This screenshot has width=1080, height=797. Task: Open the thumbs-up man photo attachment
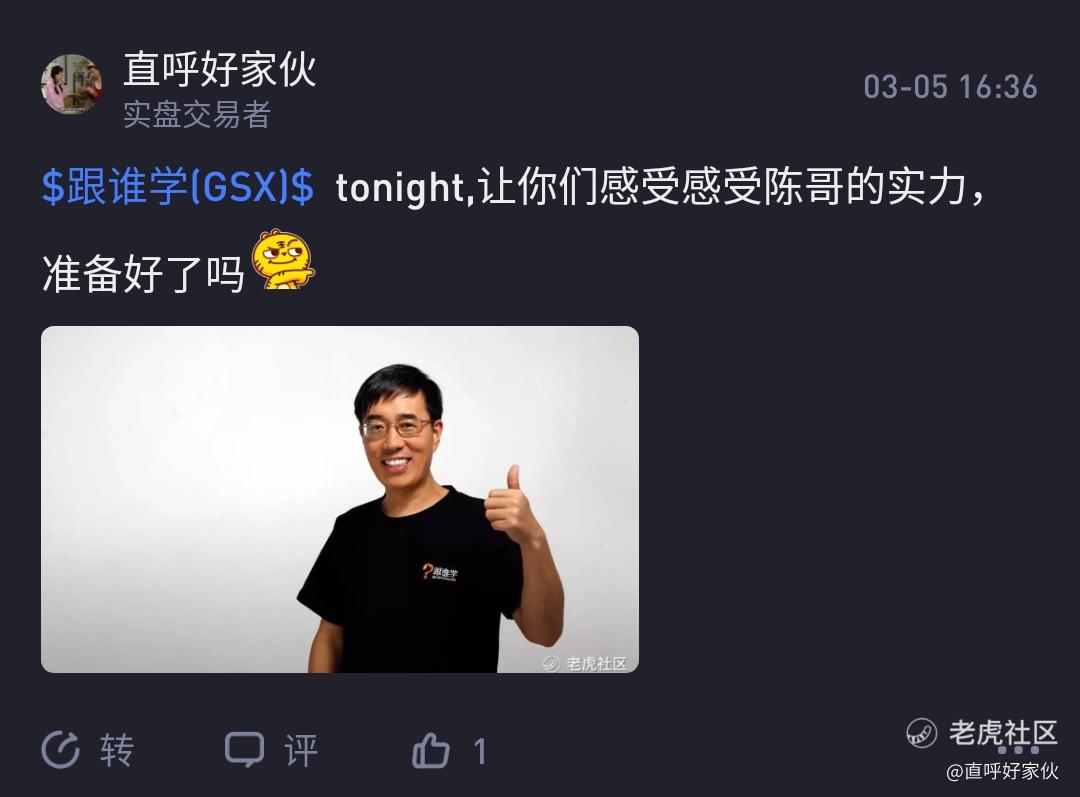click(x=340, y=499)
